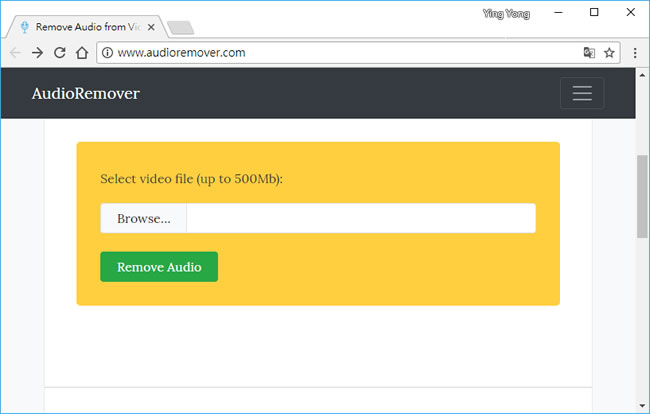
Task: Click the Translate page icon
Action: (589, 53)
